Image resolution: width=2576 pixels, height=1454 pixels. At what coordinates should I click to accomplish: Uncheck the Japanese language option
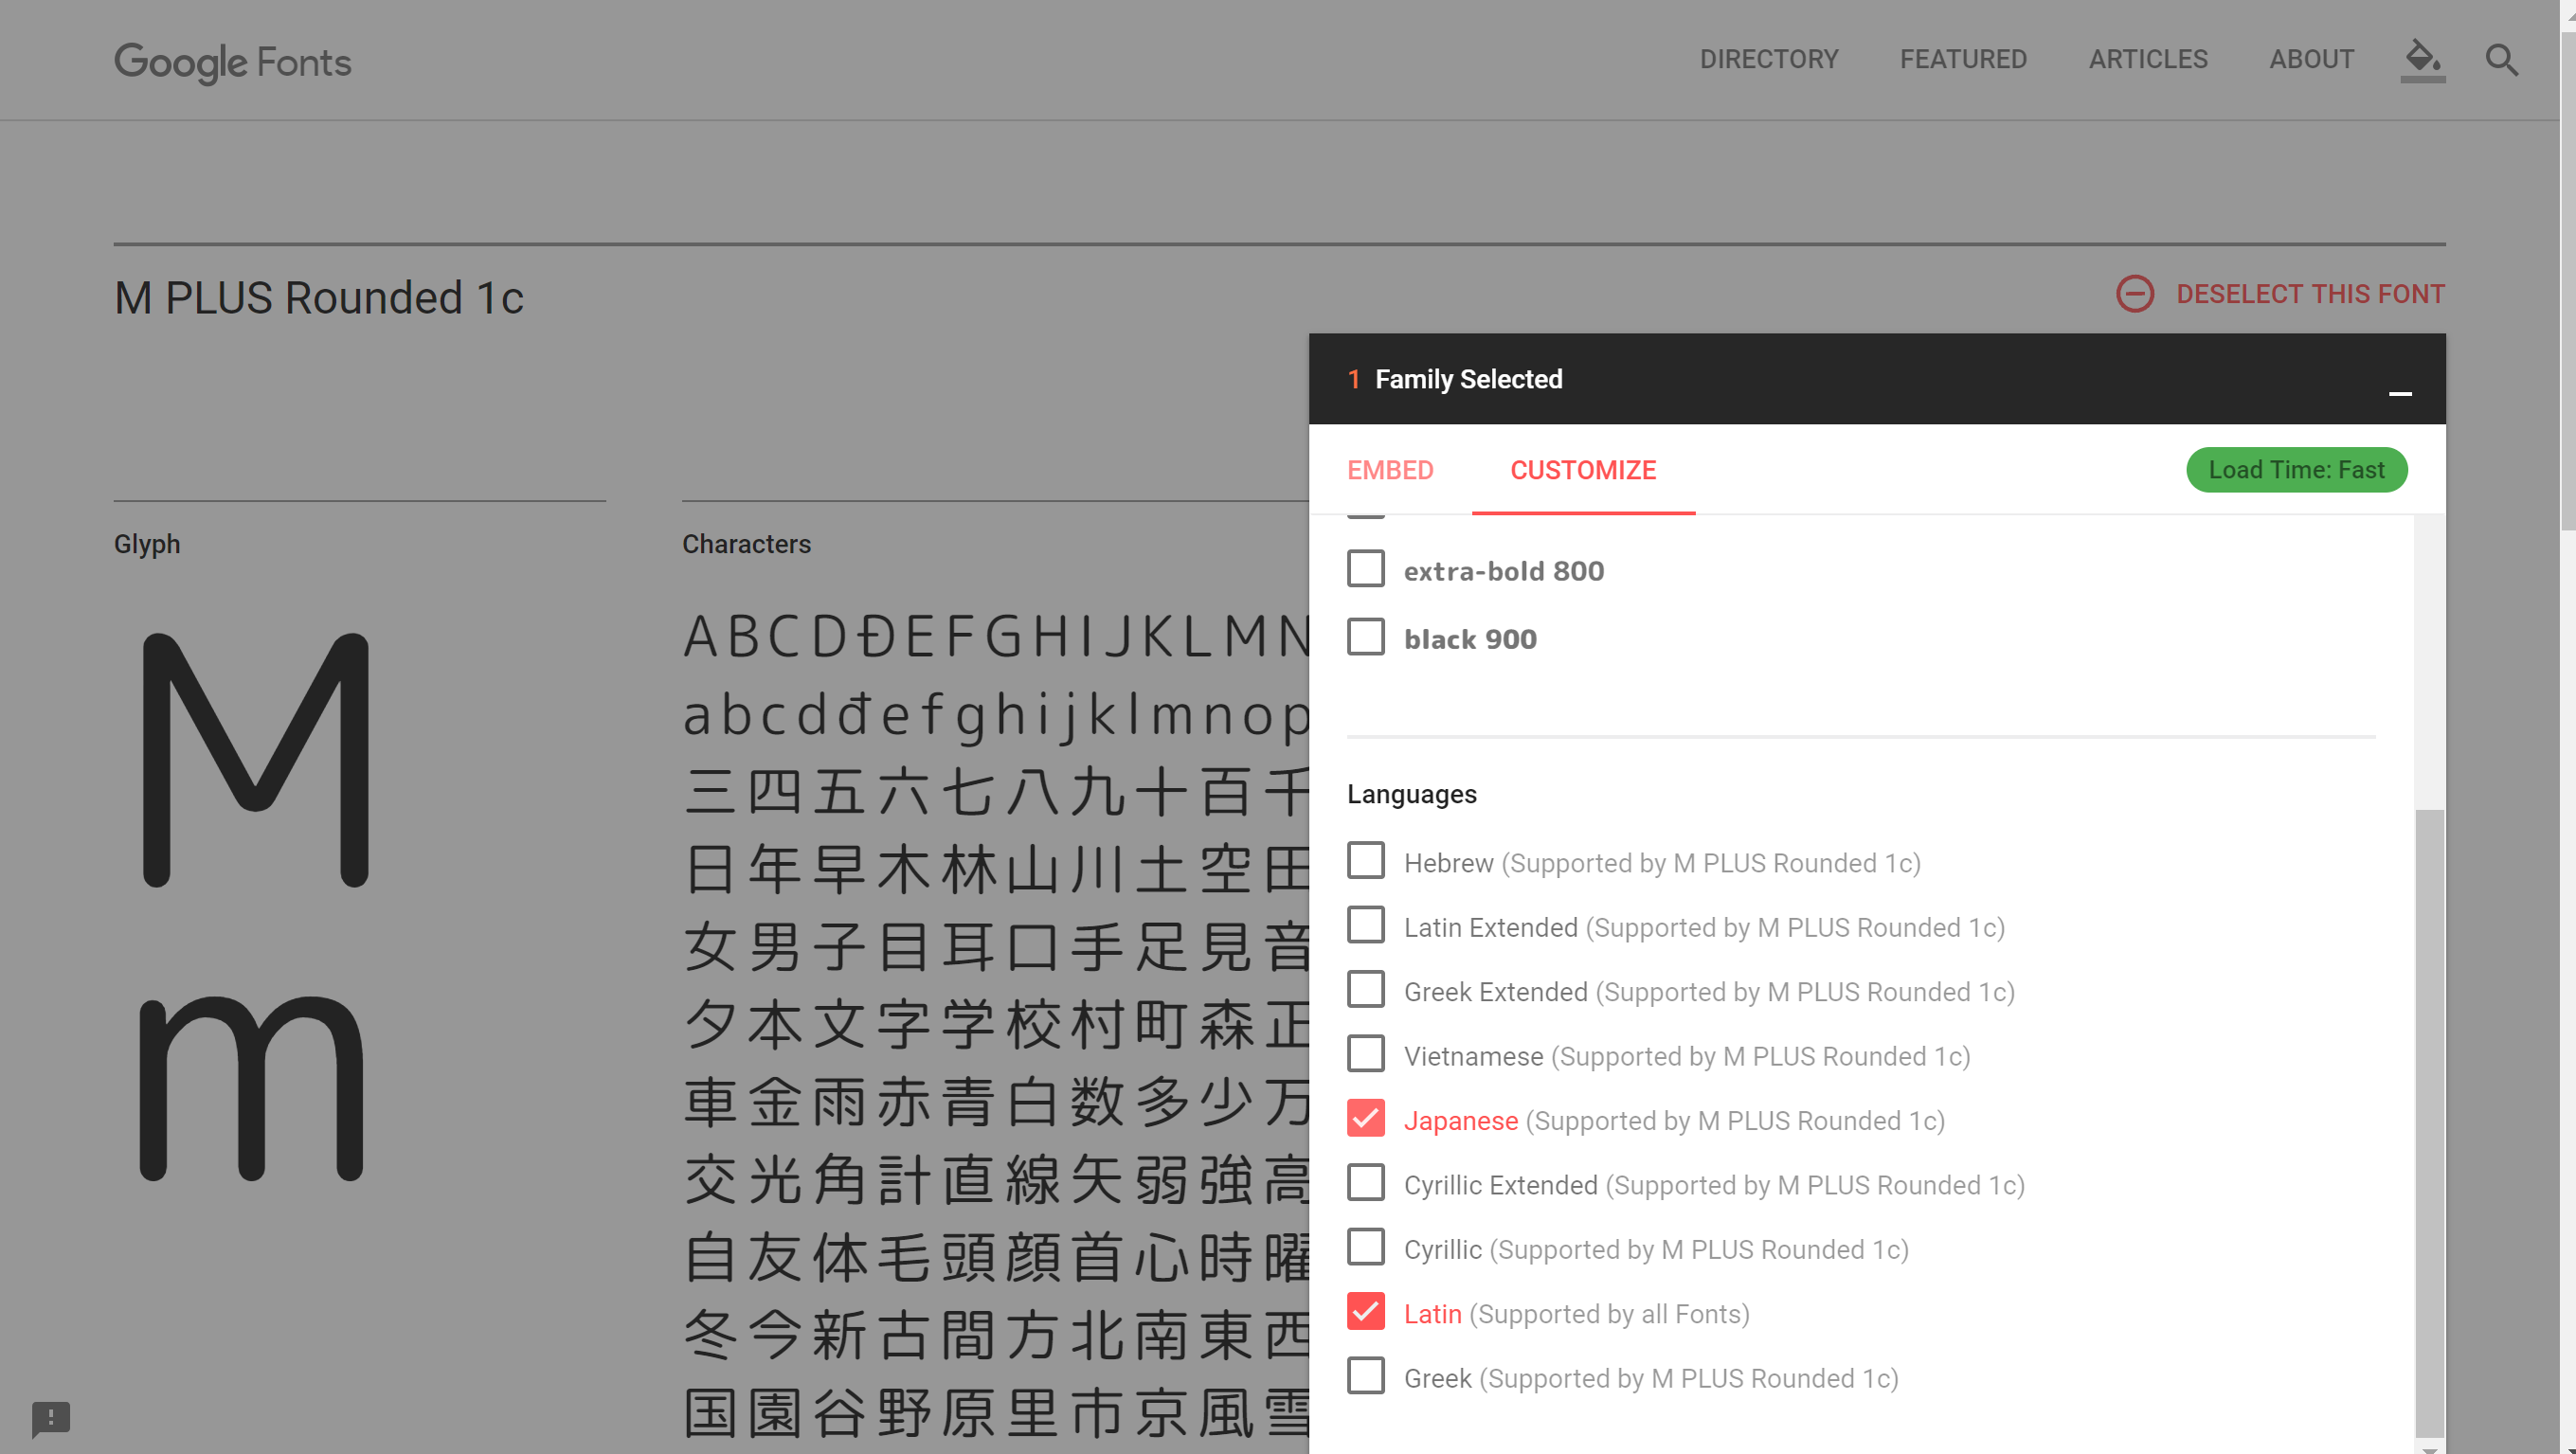(x=1365, y=1118)
